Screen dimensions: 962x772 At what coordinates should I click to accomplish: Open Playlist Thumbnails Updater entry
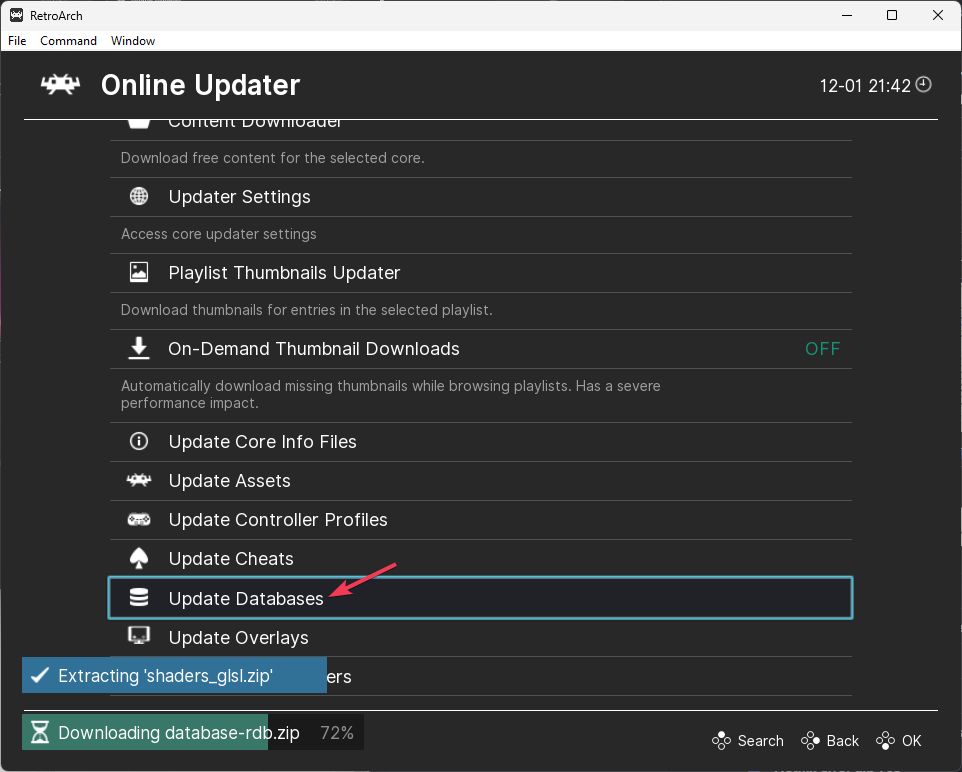point(481,273)
